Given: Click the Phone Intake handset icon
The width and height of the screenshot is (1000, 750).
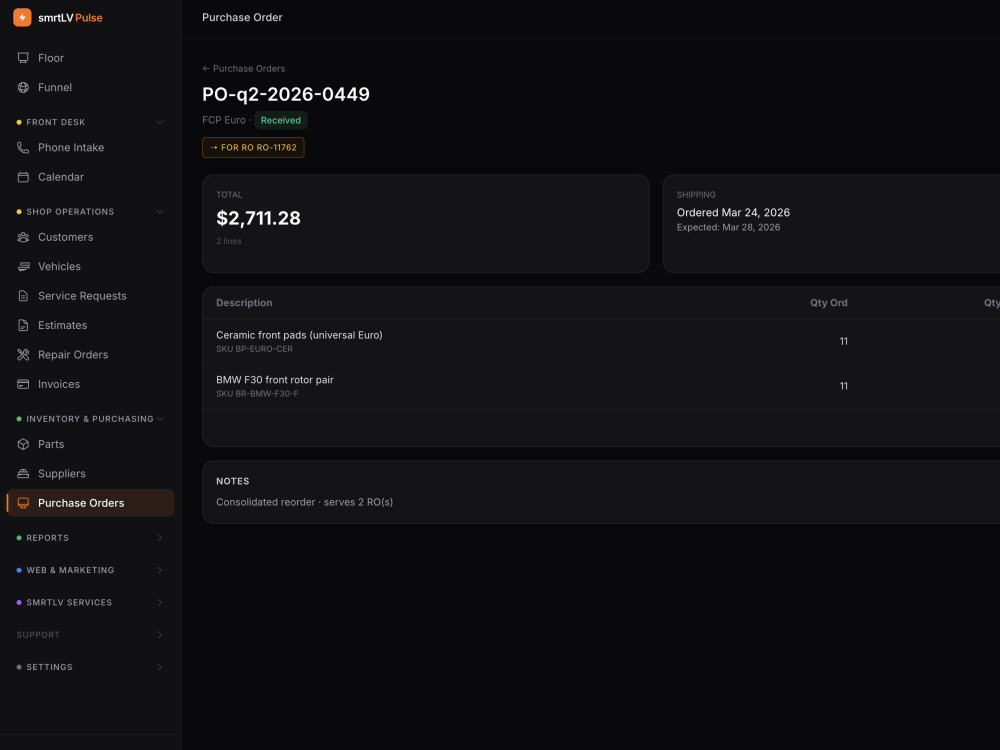Looking at the screenshot, I should click(x=23, y=147).
